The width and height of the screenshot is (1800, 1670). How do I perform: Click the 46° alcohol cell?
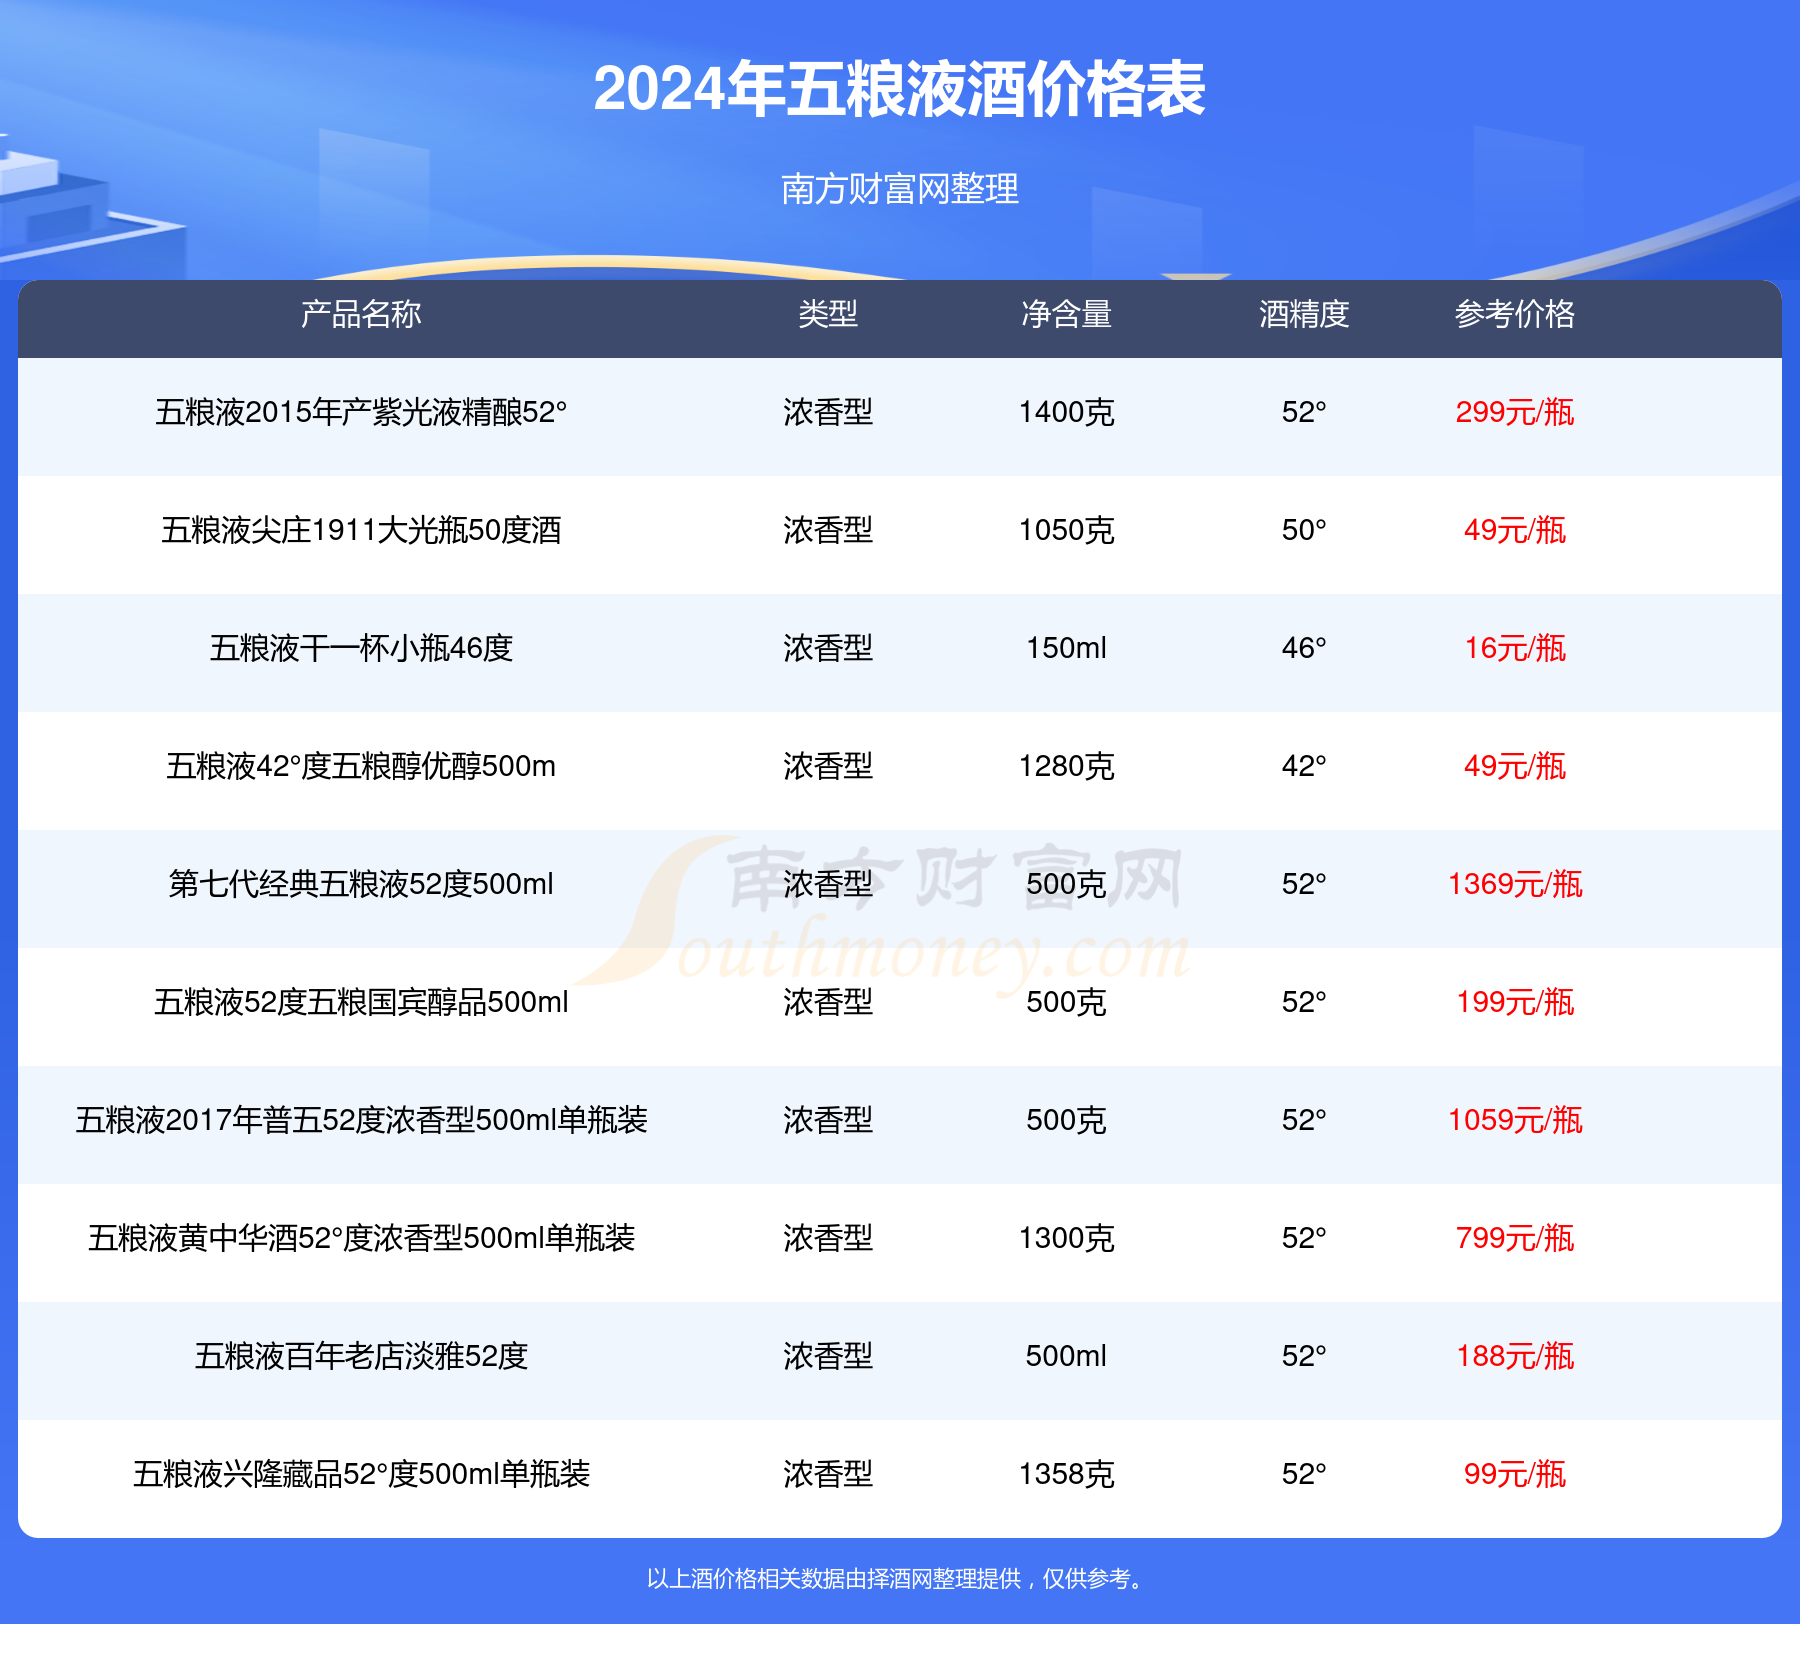pyautogui.click(x=1304, y=648)
